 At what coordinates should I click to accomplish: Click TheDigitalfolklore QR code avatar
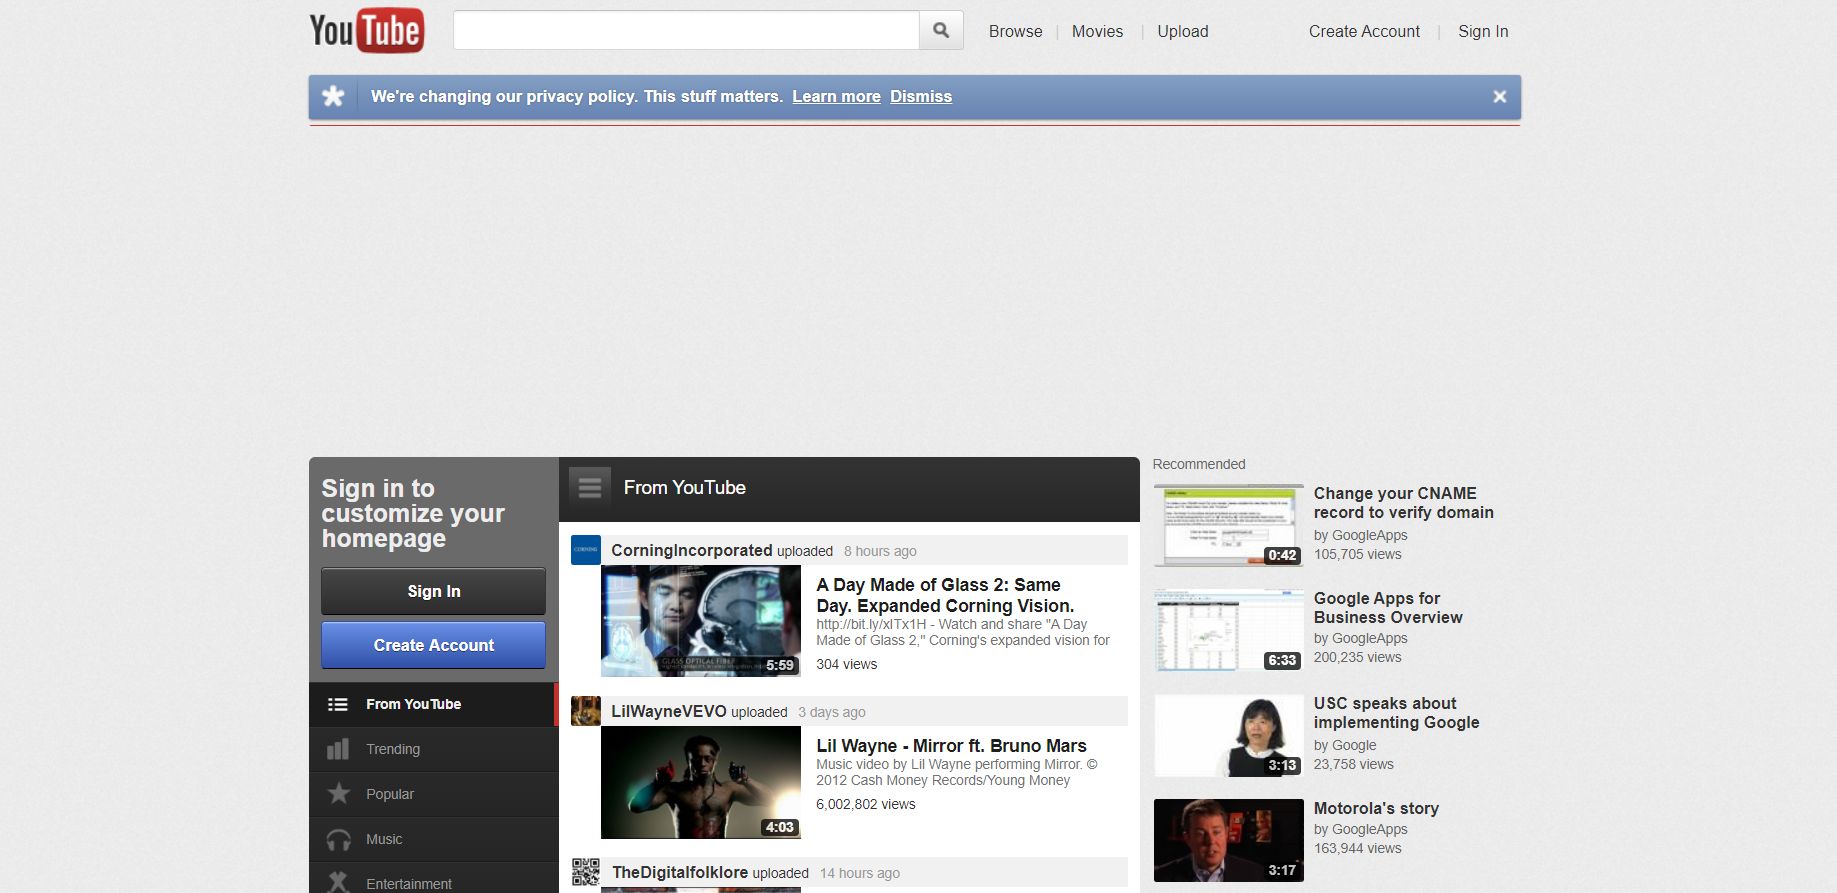[586, 872]
